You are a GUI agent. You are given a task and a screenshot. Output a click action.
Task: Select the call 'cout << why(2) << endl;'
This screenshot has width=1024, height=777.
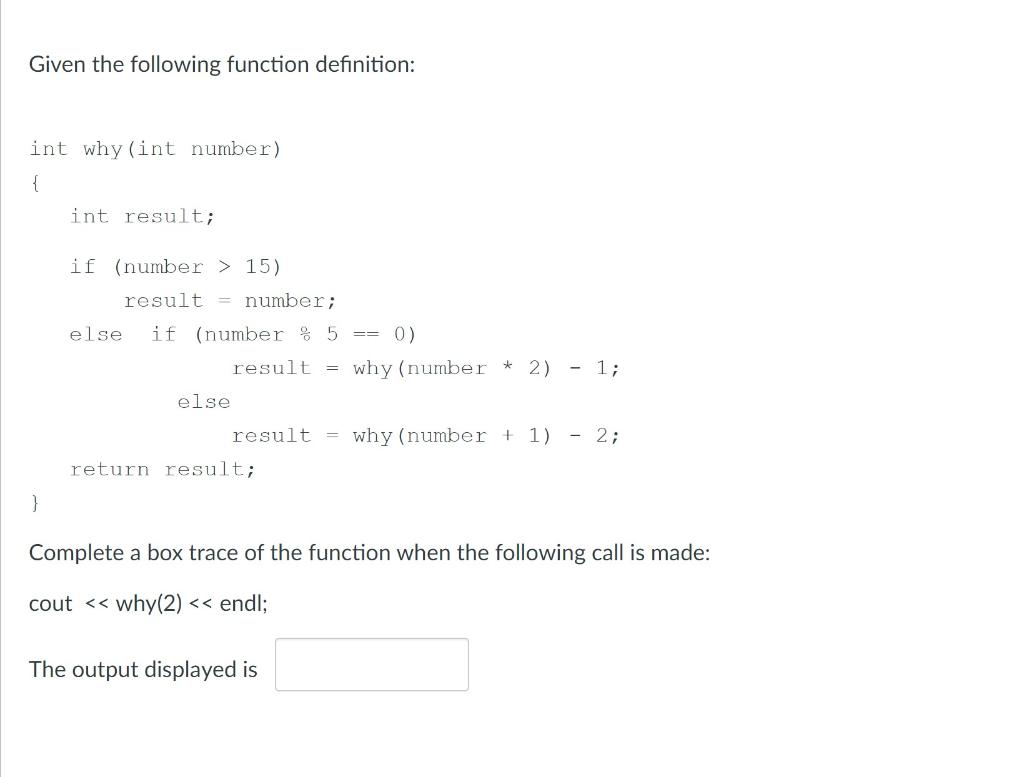(147, 603)
